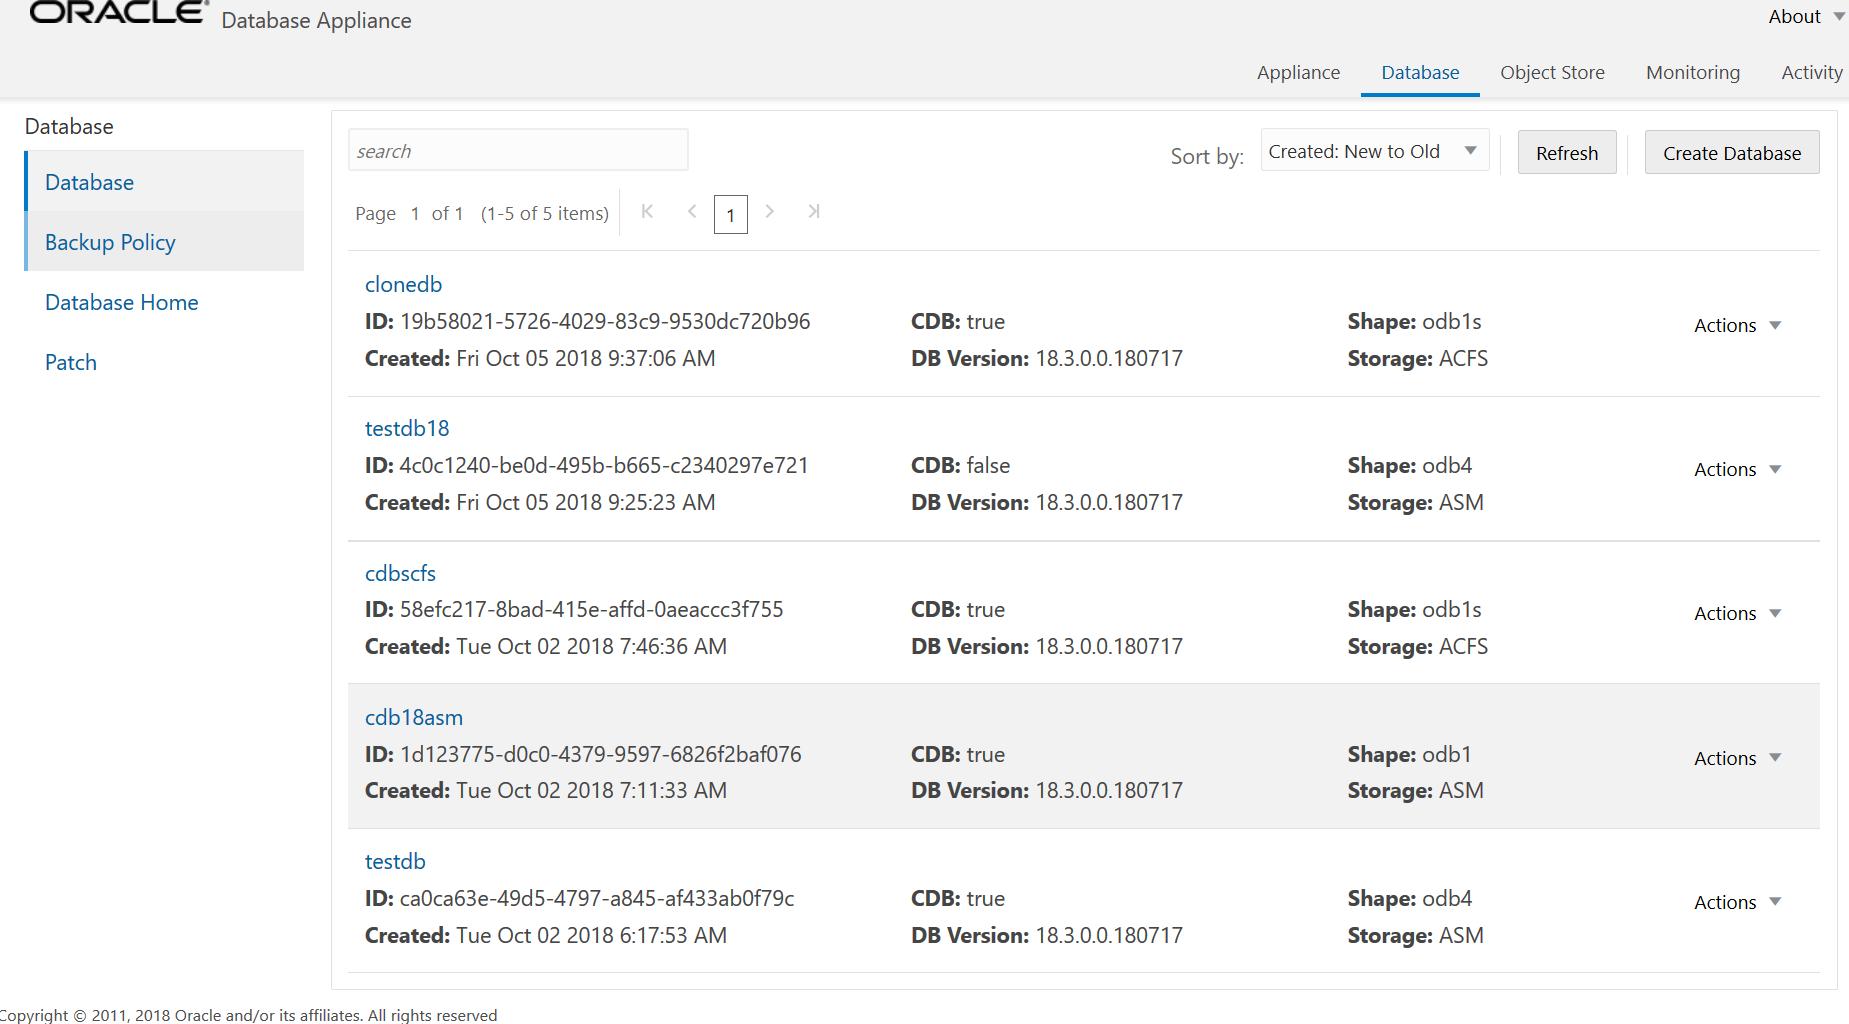The width and height of the screenshot is (1849, 1024).
Task: Jump to the last page arrow
Action: [x=813, y=212]
